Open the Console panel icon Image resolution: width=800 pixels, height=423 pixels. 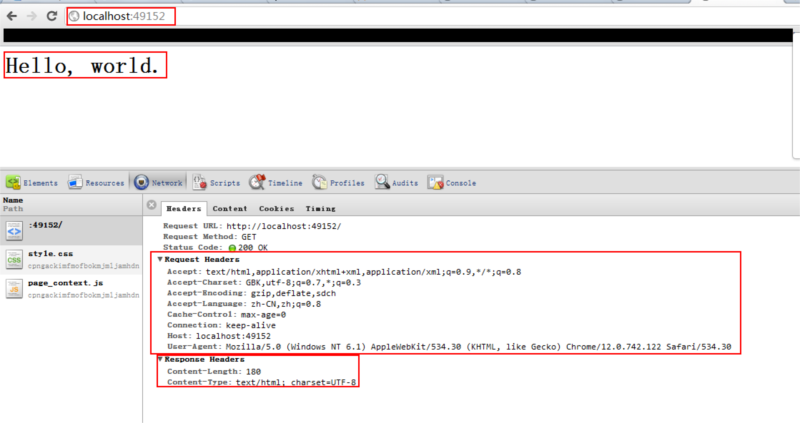point(435,183)
